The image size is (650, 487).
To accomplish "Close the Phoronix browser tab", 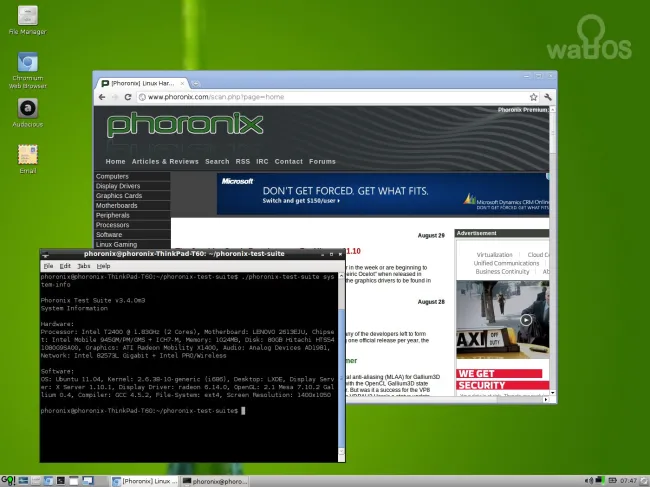I will [x=182, y=83].
